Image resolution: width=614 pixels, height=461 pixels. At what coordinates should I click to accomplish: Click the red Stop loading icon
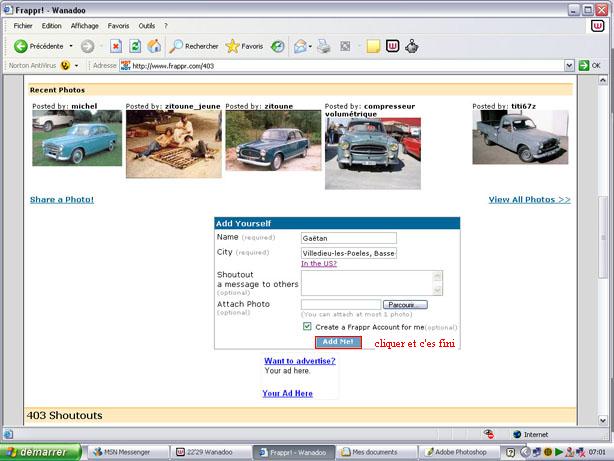pos(116,46)
